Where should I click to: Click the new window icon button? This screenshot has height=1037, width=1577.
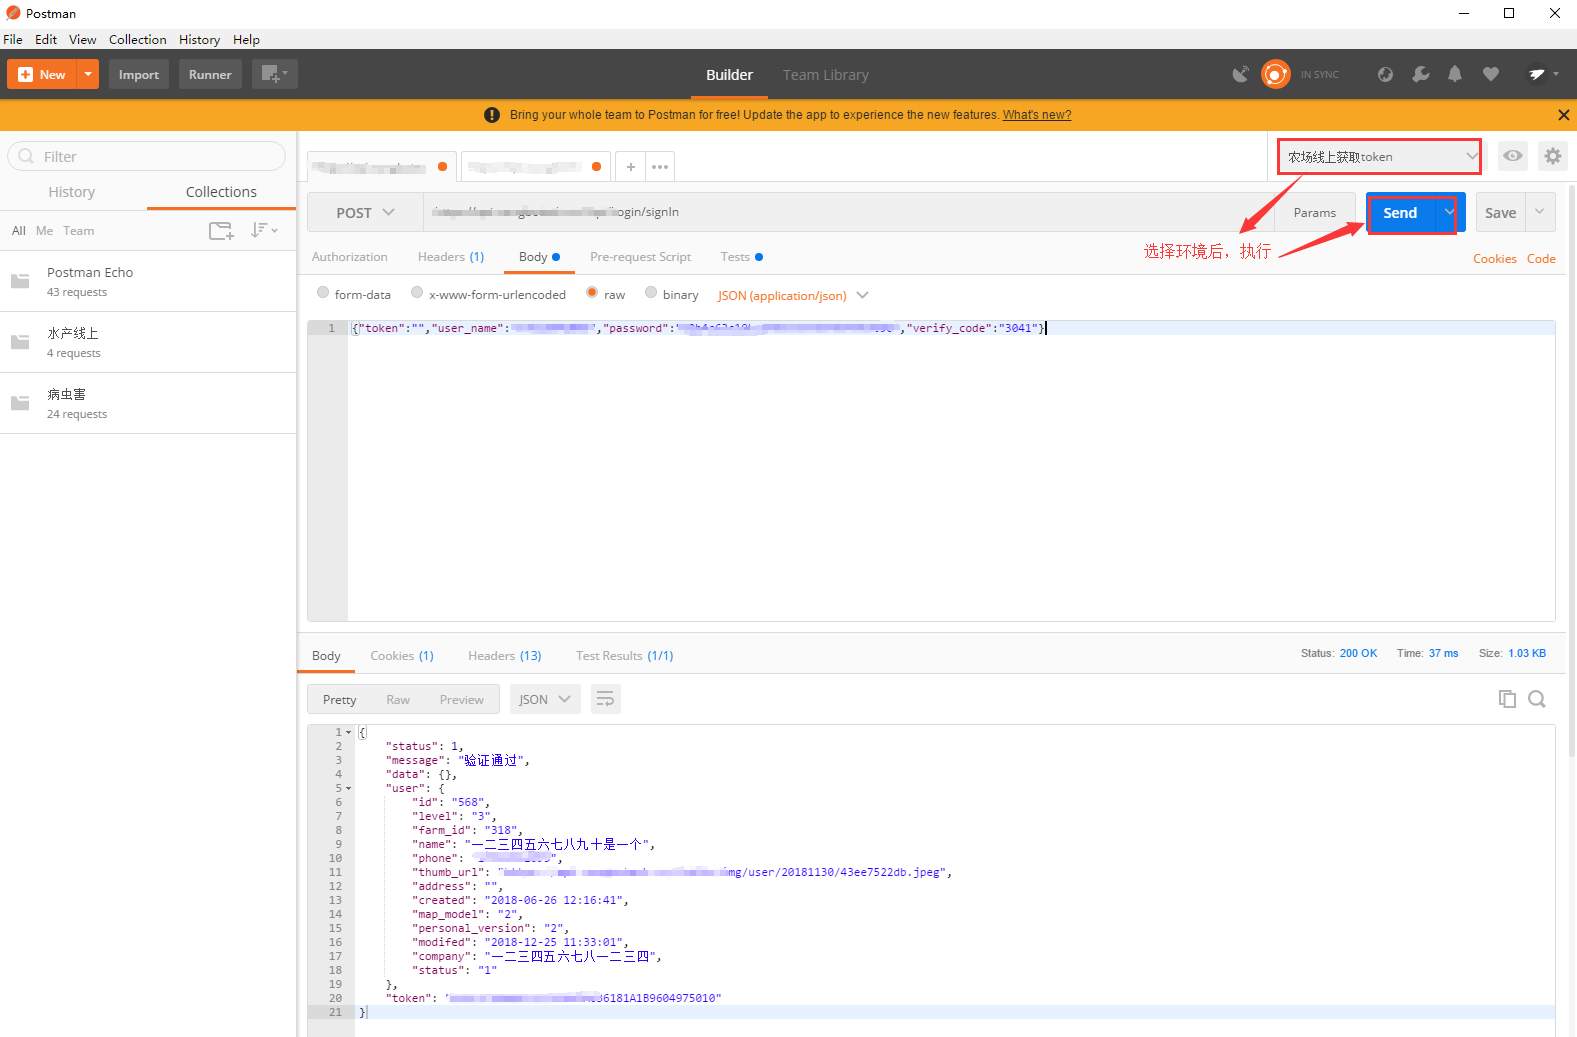[274, 74]
